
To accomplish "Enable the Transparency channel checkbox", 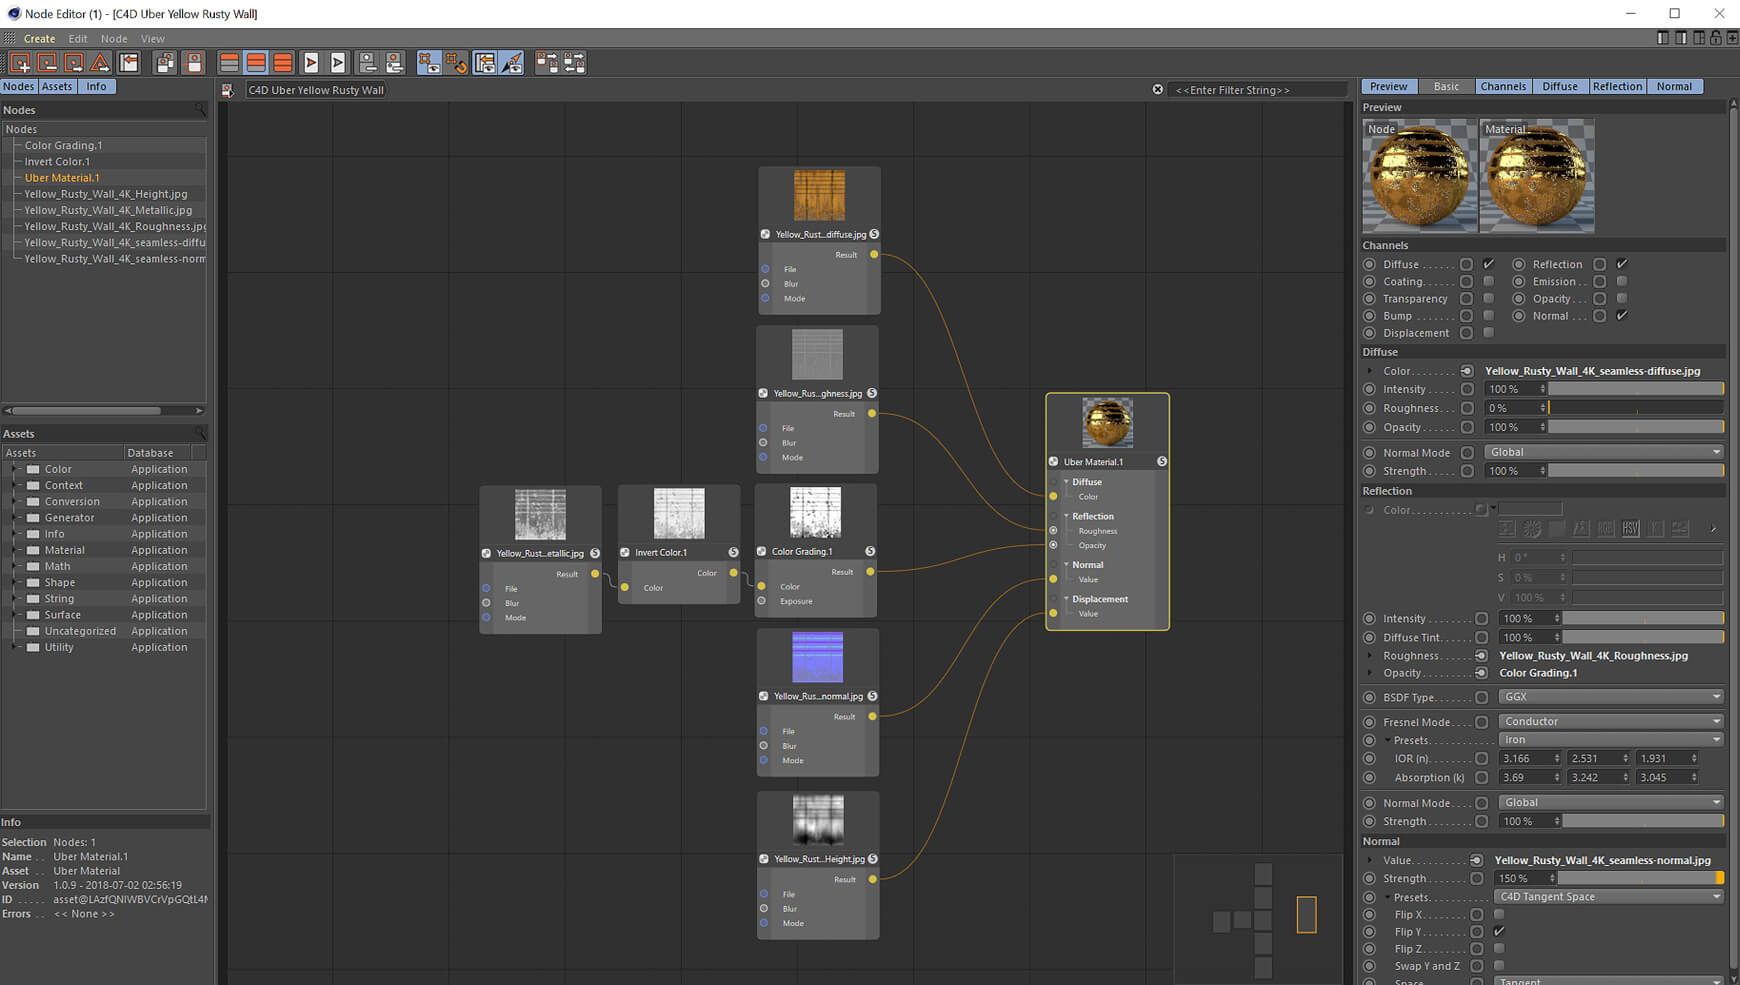I will pyautogui.click(x=1488, y=299).
